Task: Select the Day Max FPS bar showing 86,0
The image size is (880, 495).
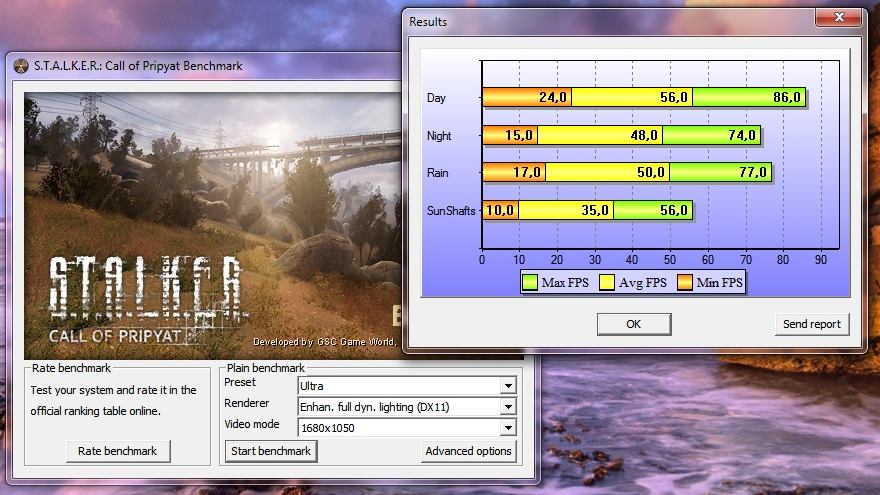Action: 748,97
